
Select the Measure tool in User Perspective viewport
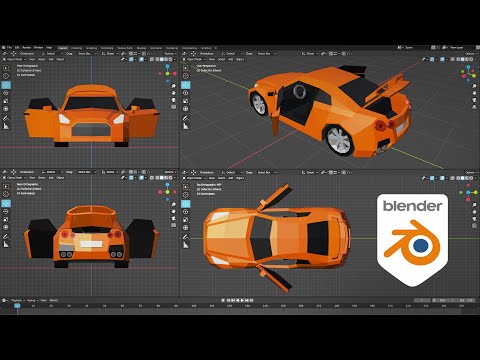pyautogui.click(x=186, y=126)
